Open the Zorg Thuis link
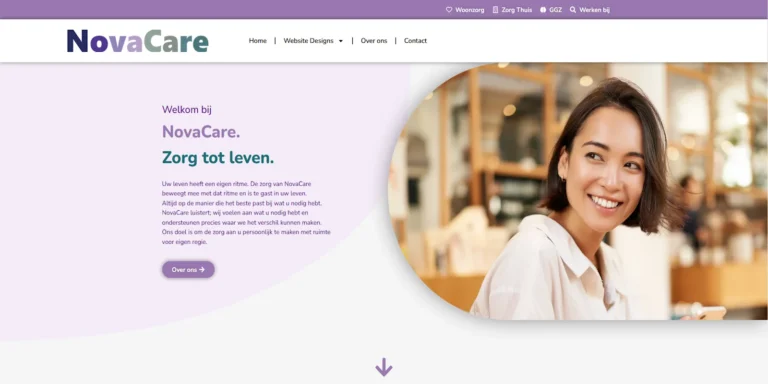The height and width of the screenshot is (384, 768). point(517,10)
